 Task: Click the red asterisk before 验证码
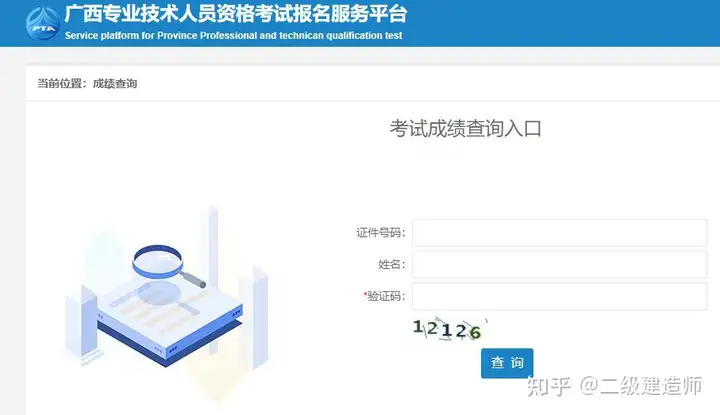click(x=365, y=294)
